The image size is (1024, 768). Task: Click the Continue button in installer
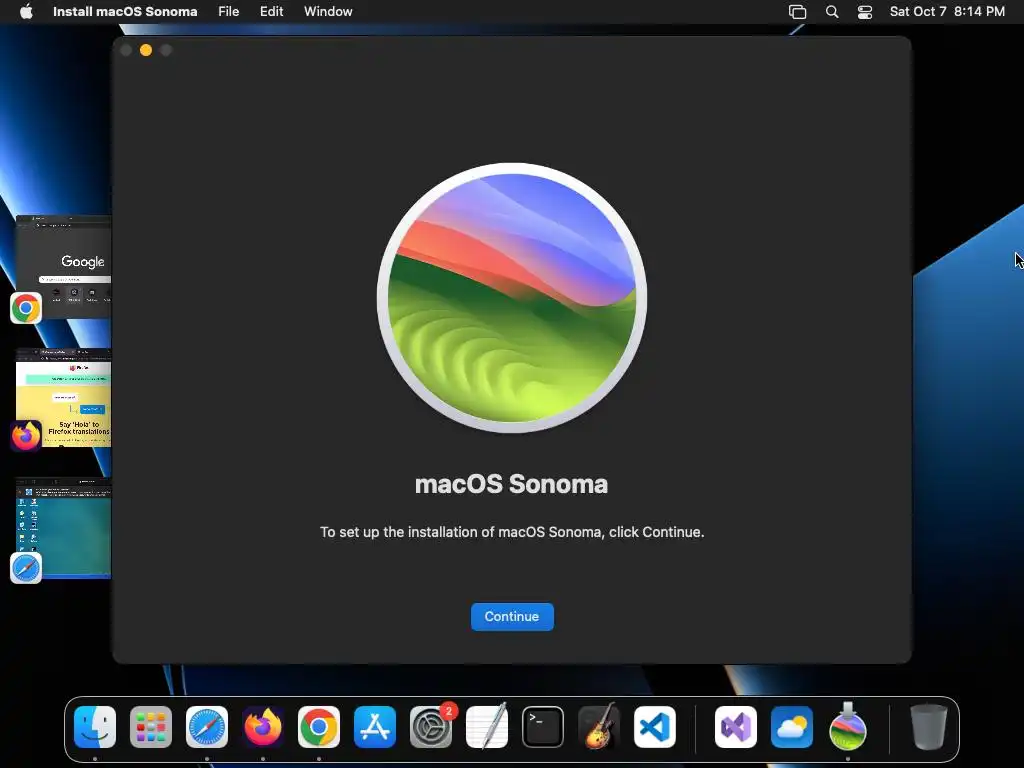coord(512,616)
